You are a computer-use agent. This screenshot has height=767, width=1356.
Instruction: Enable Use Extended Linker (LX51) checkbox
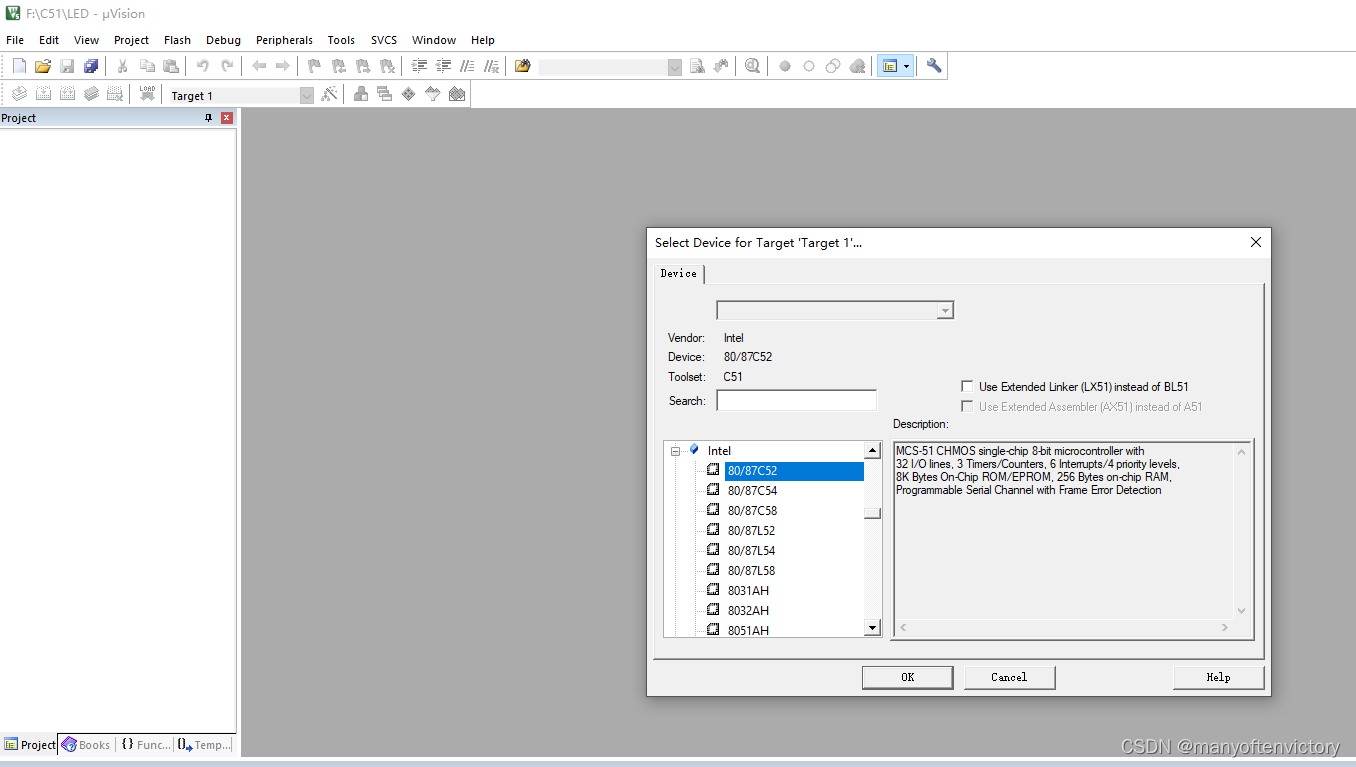[967, 386]
